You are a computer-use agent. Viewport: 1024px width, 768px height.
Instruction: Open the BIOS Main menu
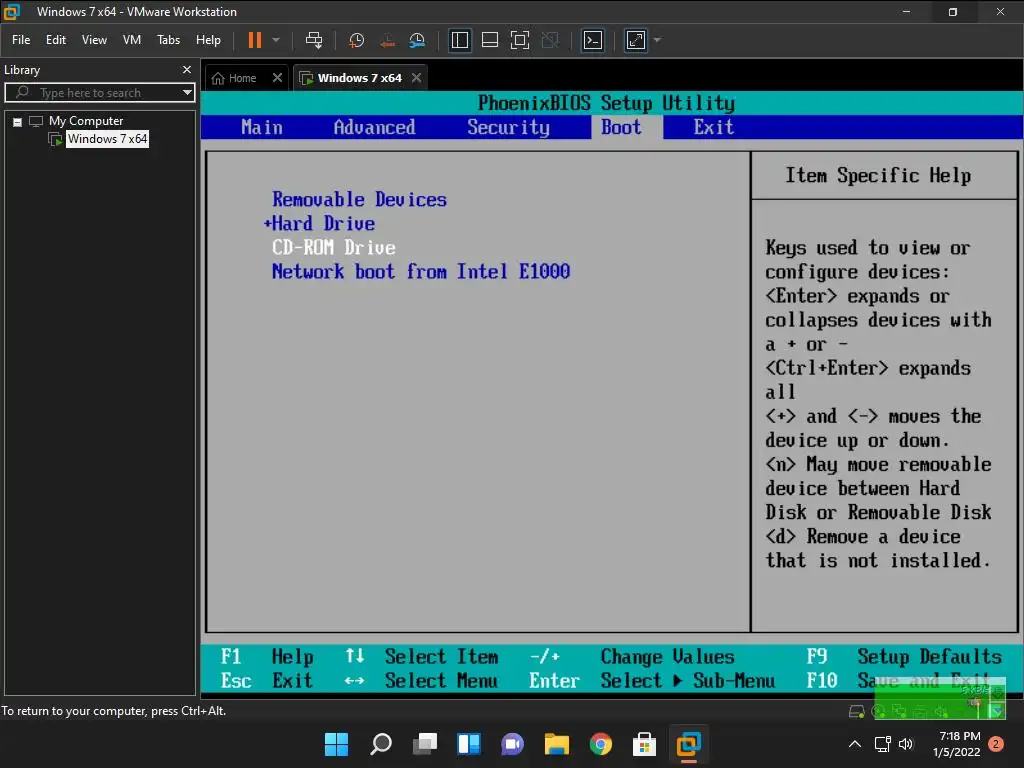(x=262, y=127)
